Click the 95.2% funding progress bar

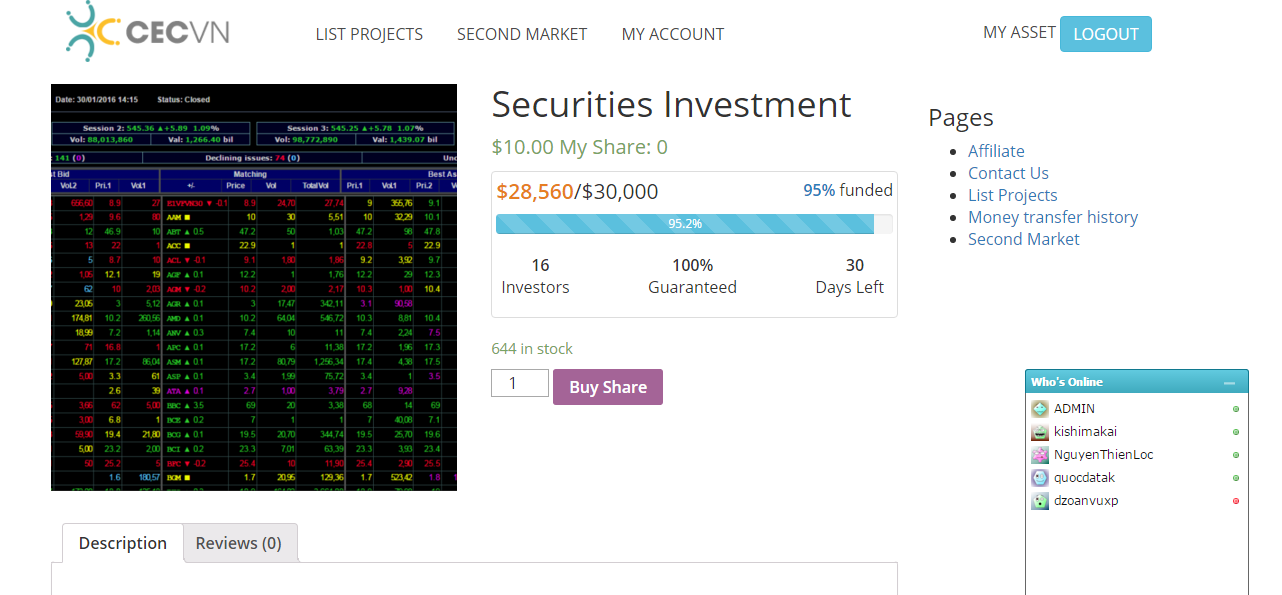[685, 224]
